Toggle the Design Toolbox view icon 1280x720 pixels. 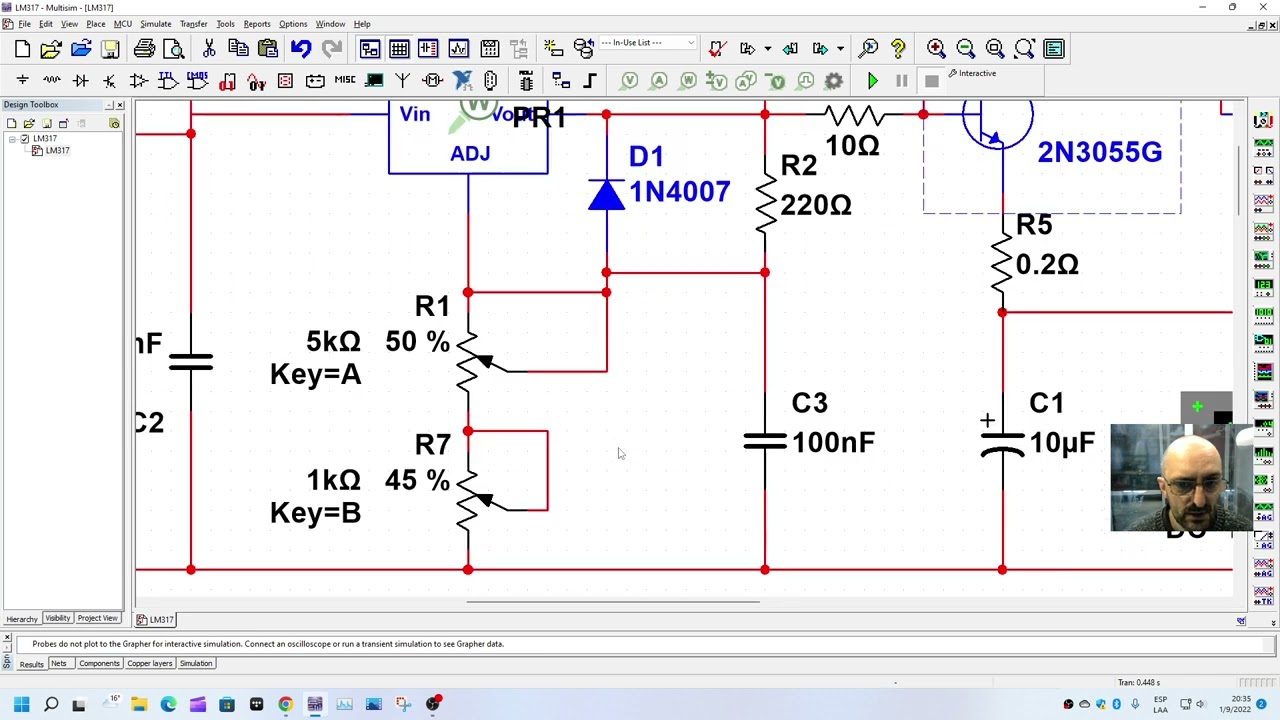[370, 49]
